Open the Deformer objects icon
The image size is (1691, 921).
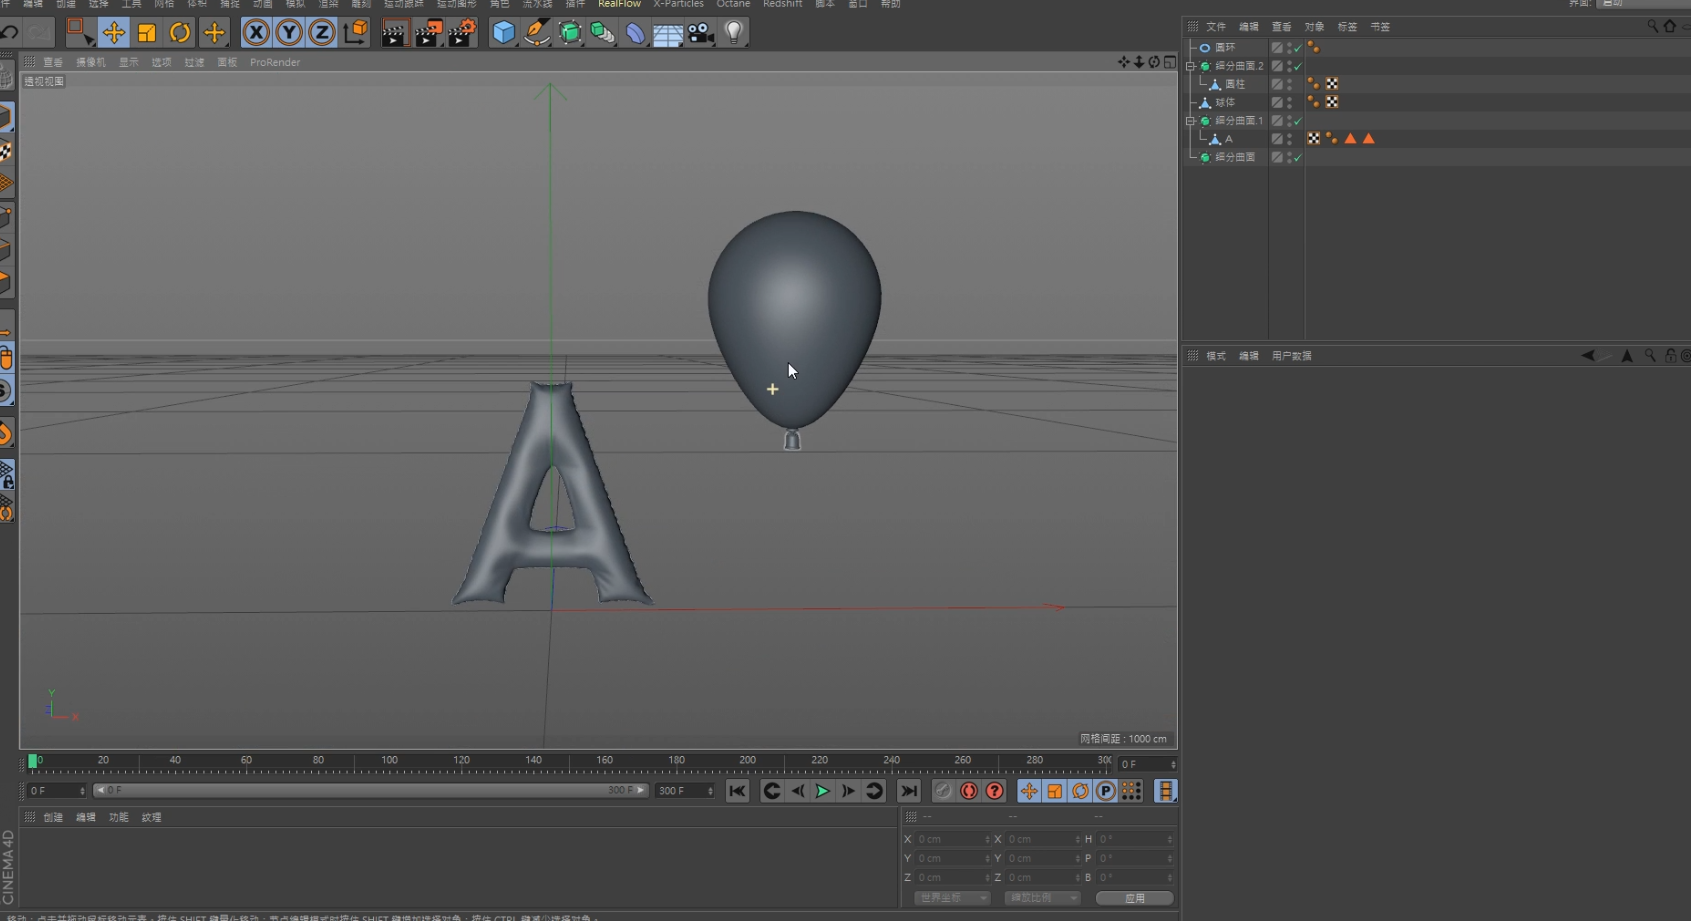[x=635, y=33]
